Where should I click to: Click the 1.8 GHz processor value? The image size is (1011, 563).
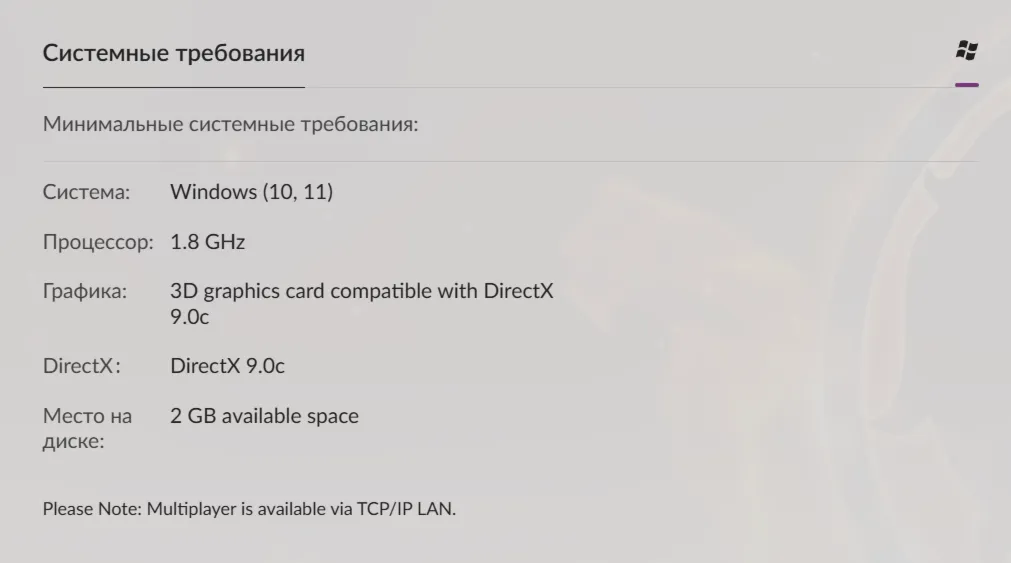(208, 242)
